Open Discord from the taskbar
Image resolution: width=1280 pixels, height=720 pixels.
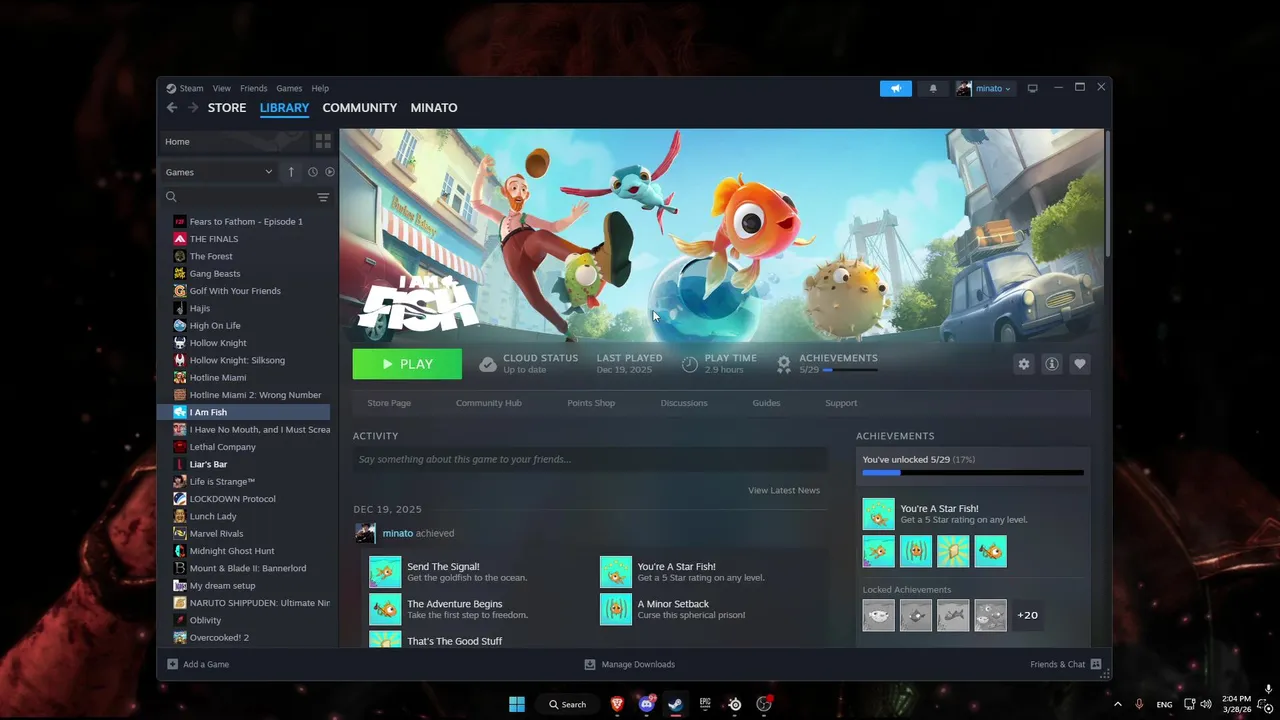click(x=646, y=704)
